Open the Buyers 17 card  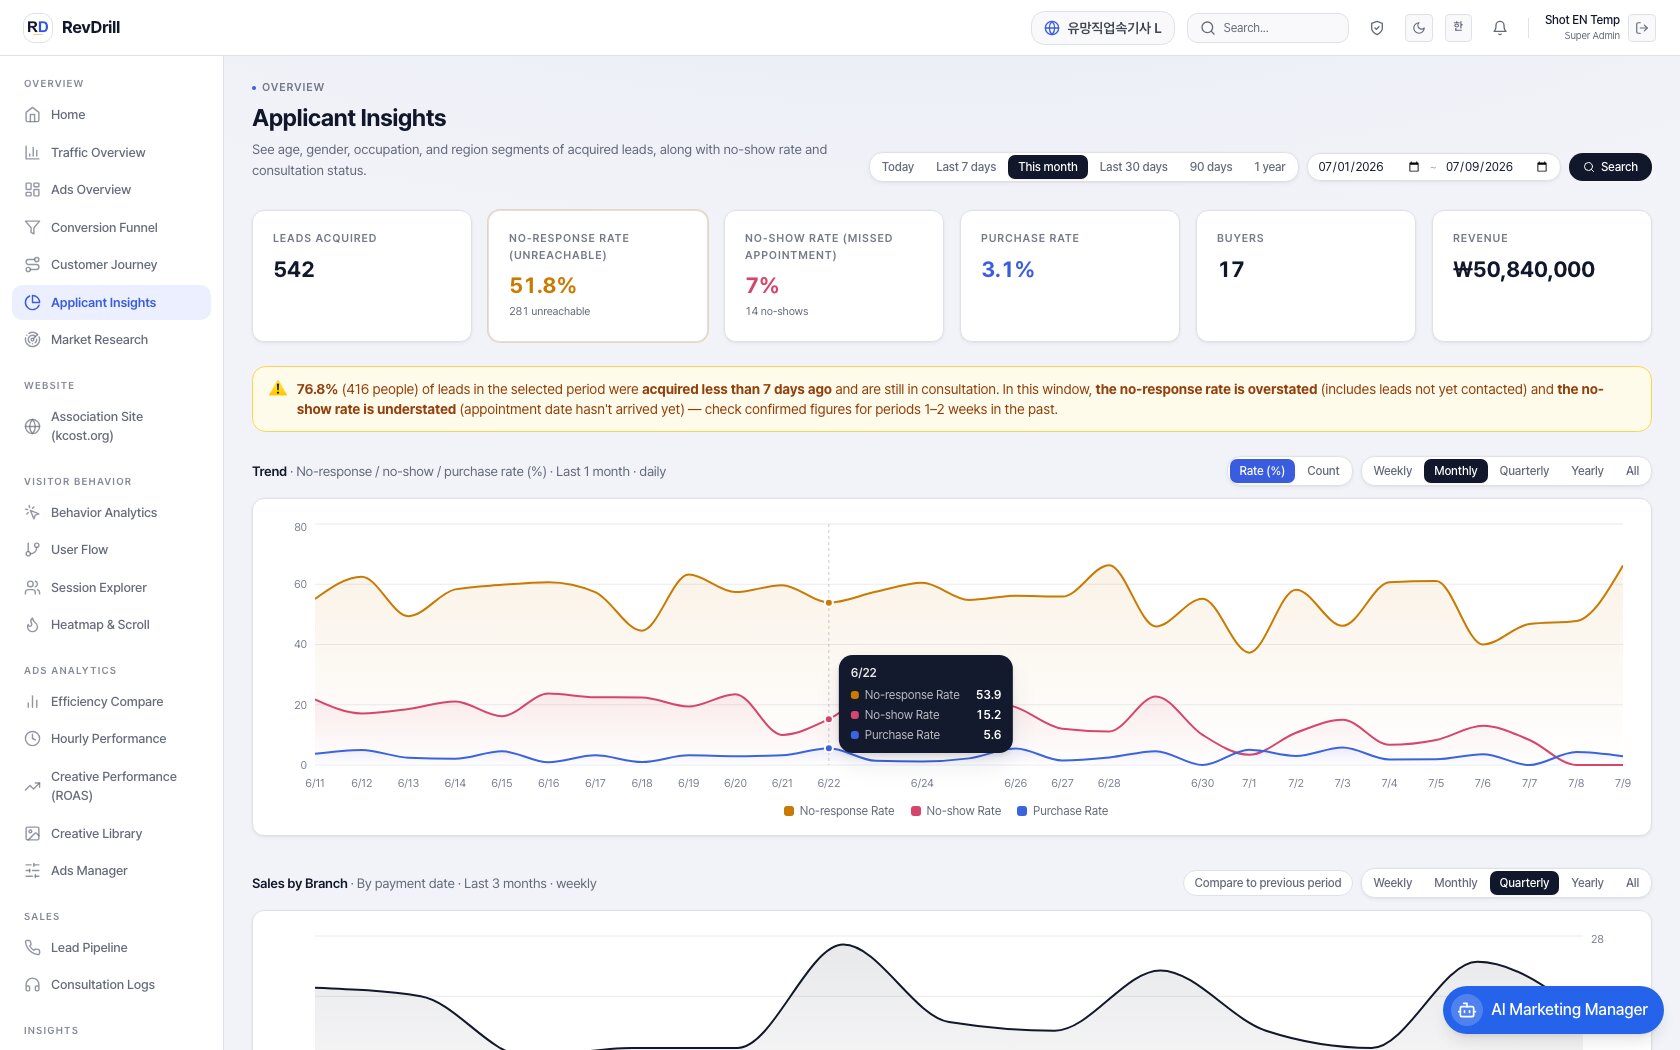tap(1306, 276)
